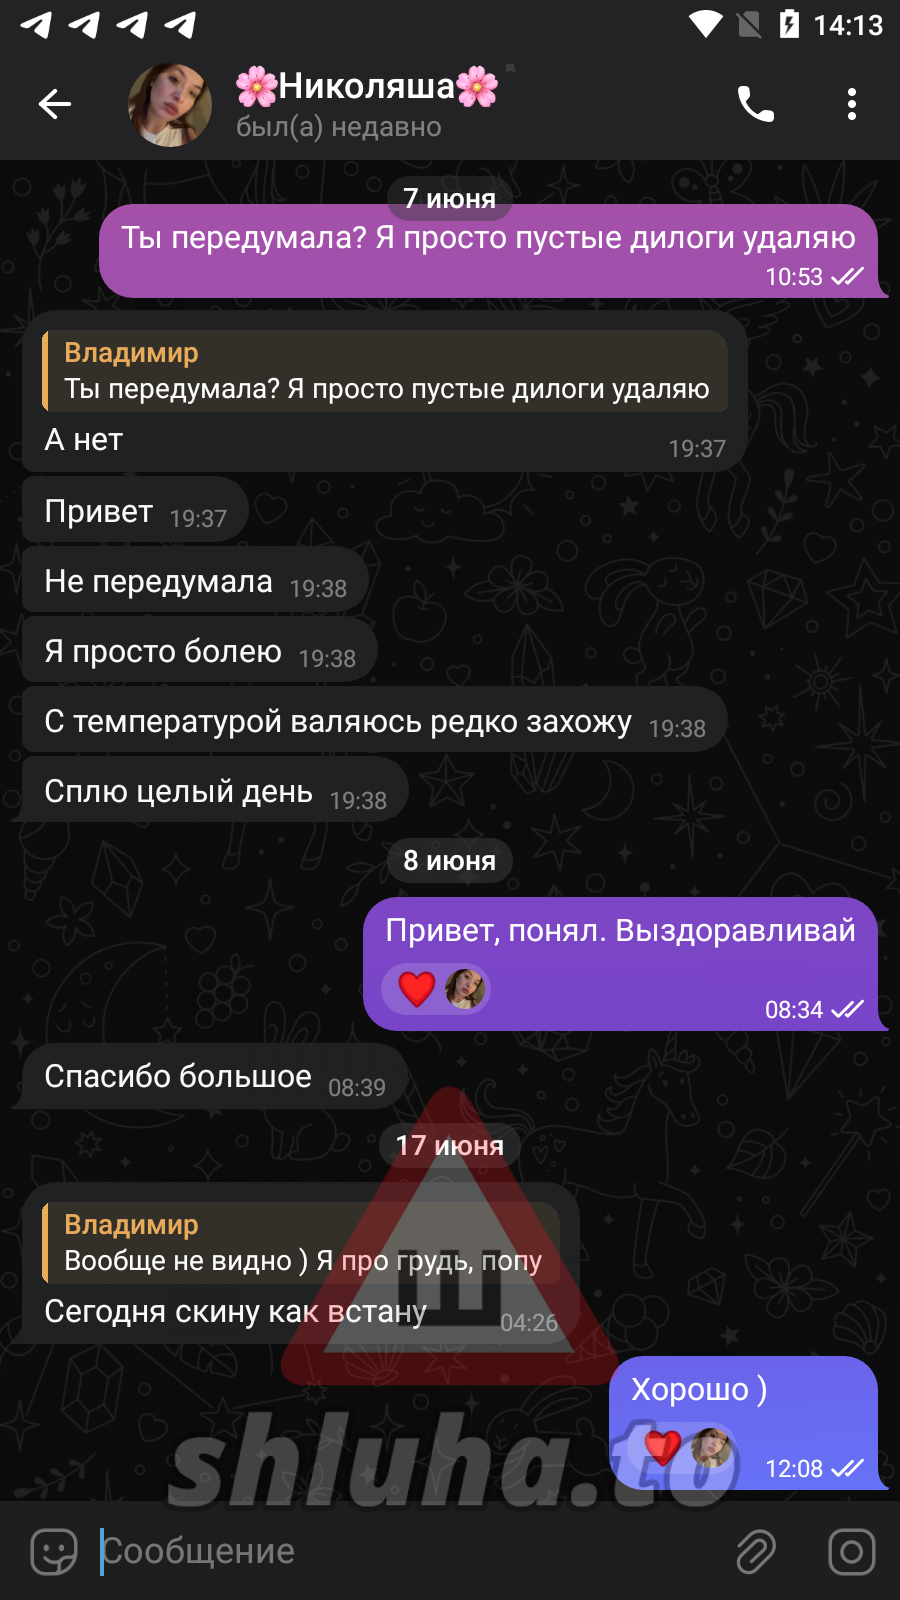The width and height of the screenshot is (900, 1600).
Task: Open the three-dot overflow menu
Action: click(x=852, y=104)
